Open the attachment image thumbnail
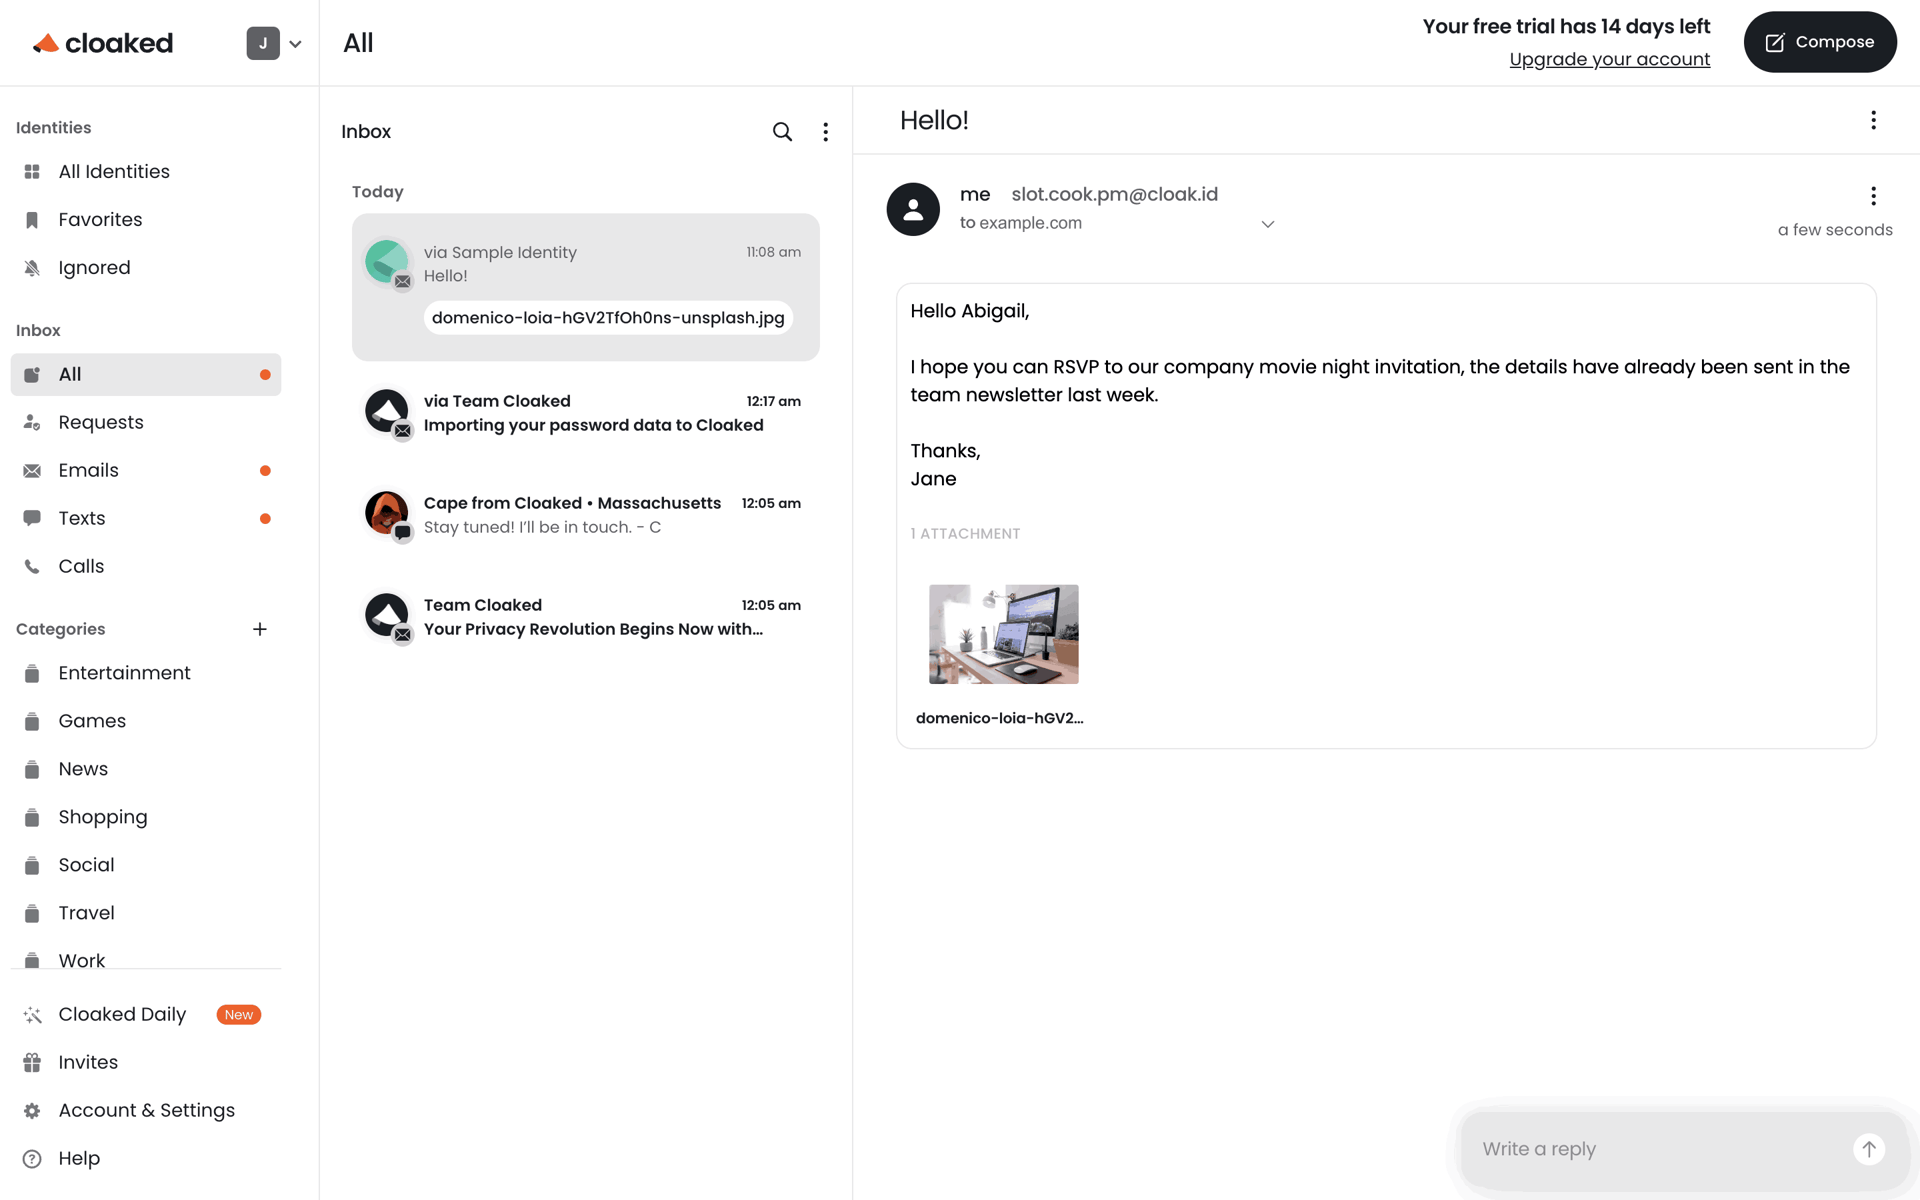 [x=1003, y=634]
